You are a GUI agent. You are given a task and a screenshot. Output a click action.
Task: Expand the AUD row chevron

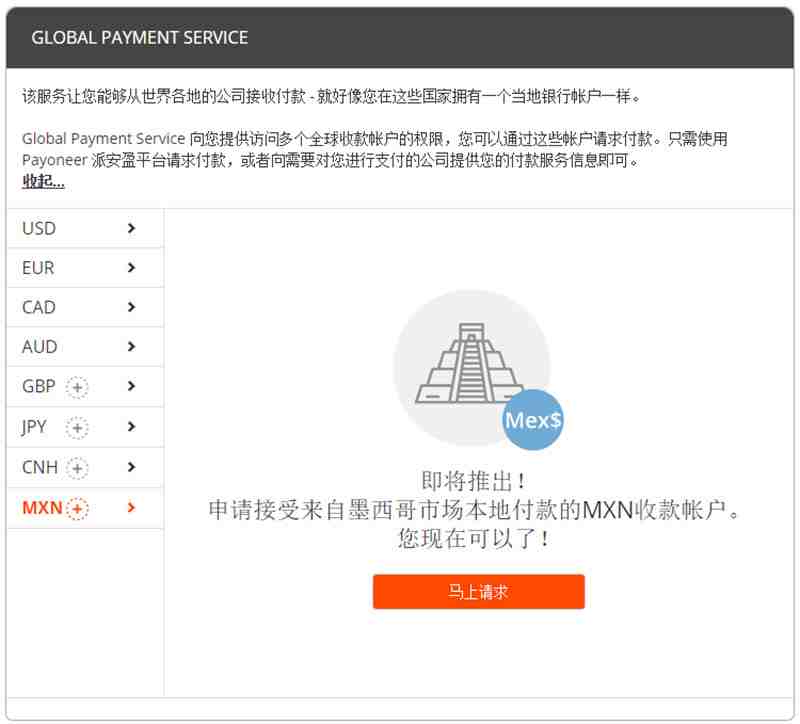[131, 346]
